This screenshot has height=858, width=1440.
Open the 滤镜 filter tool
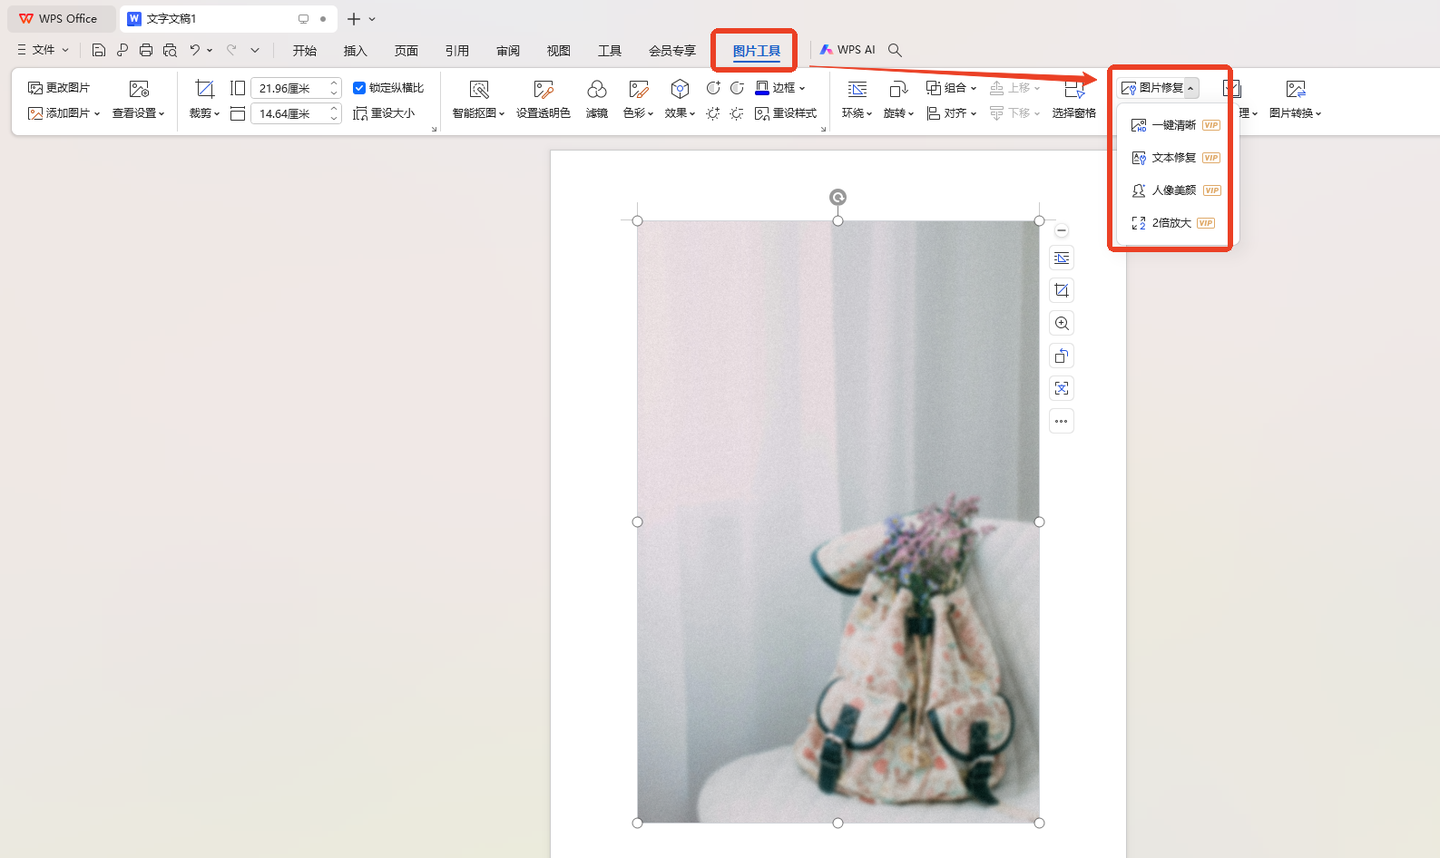[x=597, y=90]
